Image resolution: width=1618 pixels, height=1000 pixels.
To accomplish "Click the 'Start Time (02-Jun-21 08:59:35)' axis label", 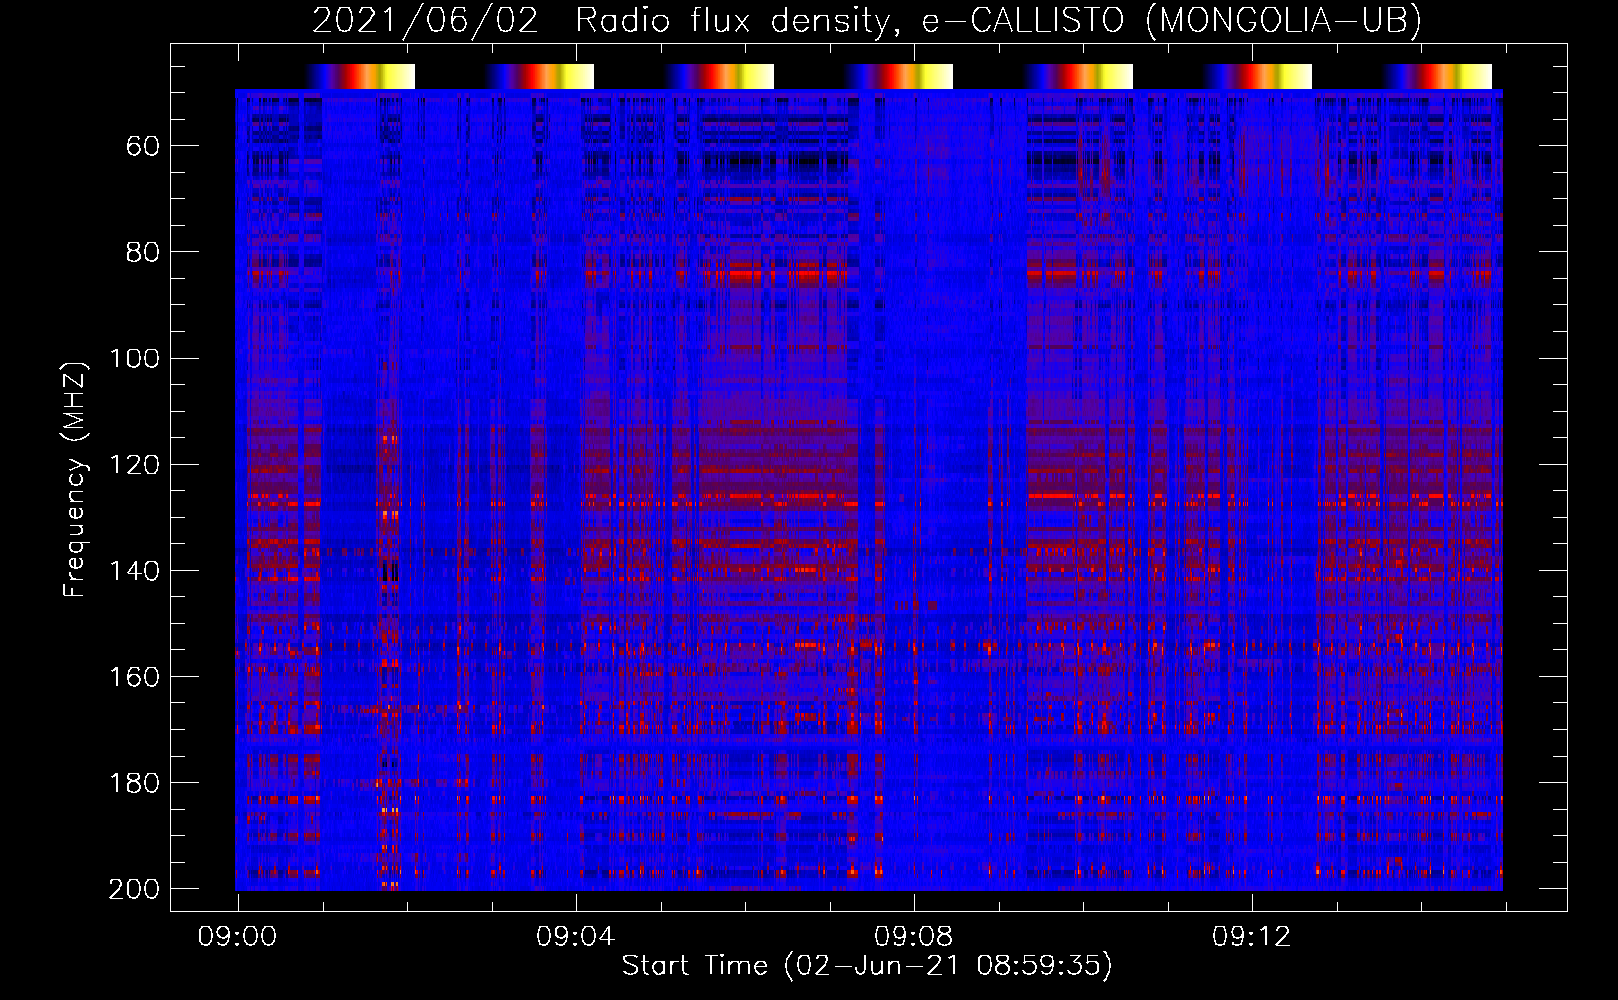I will (867, 965).
